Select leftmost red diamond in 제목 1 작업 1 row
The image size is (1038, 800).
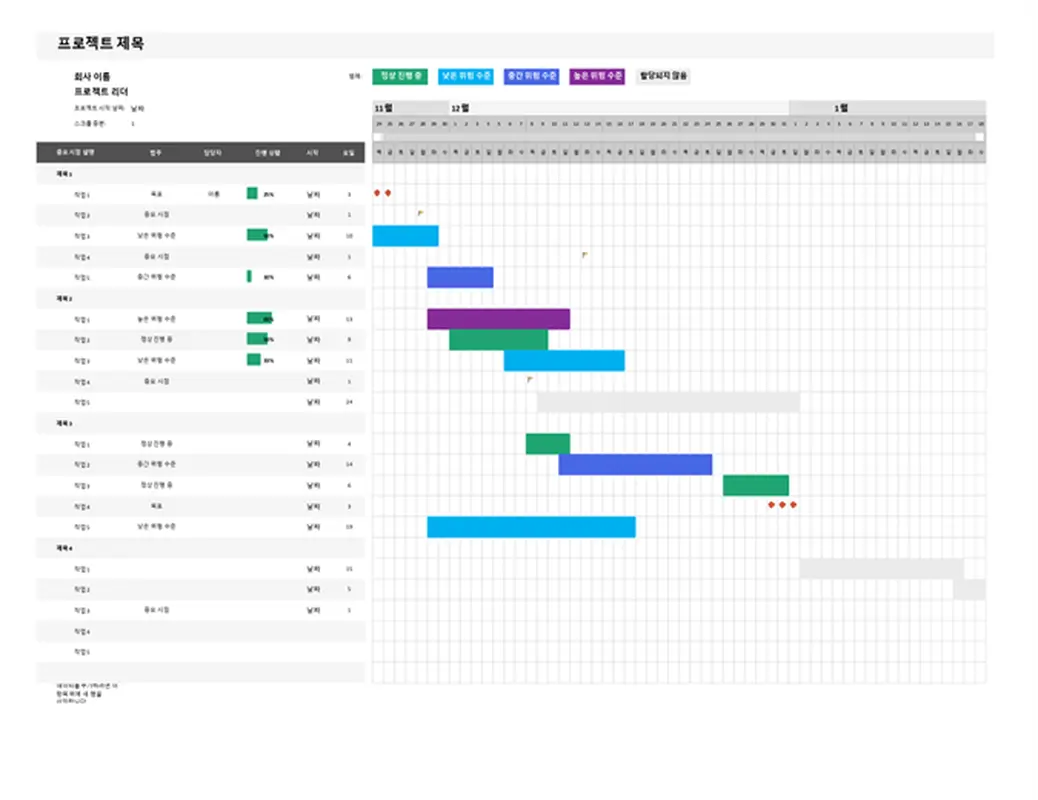(377, 193)
